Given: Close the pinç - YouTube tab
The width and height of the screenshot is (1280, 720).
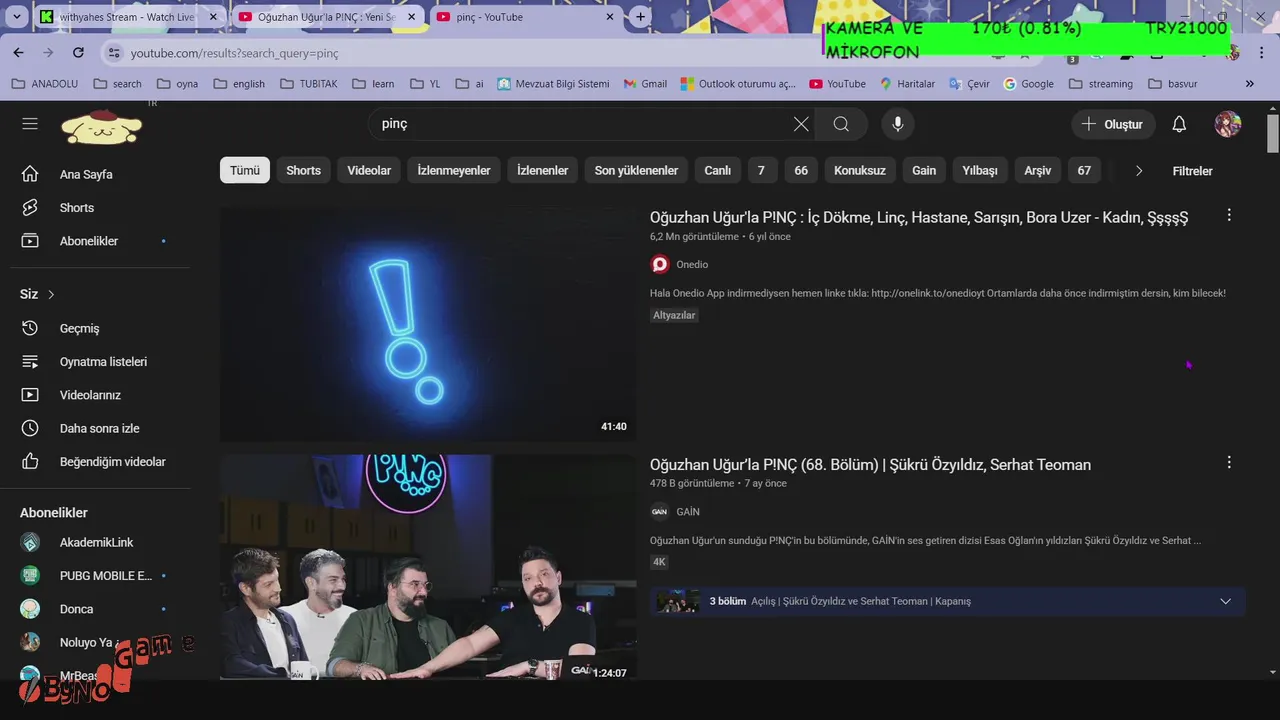Looking at the screenshot, I should 610,17.
